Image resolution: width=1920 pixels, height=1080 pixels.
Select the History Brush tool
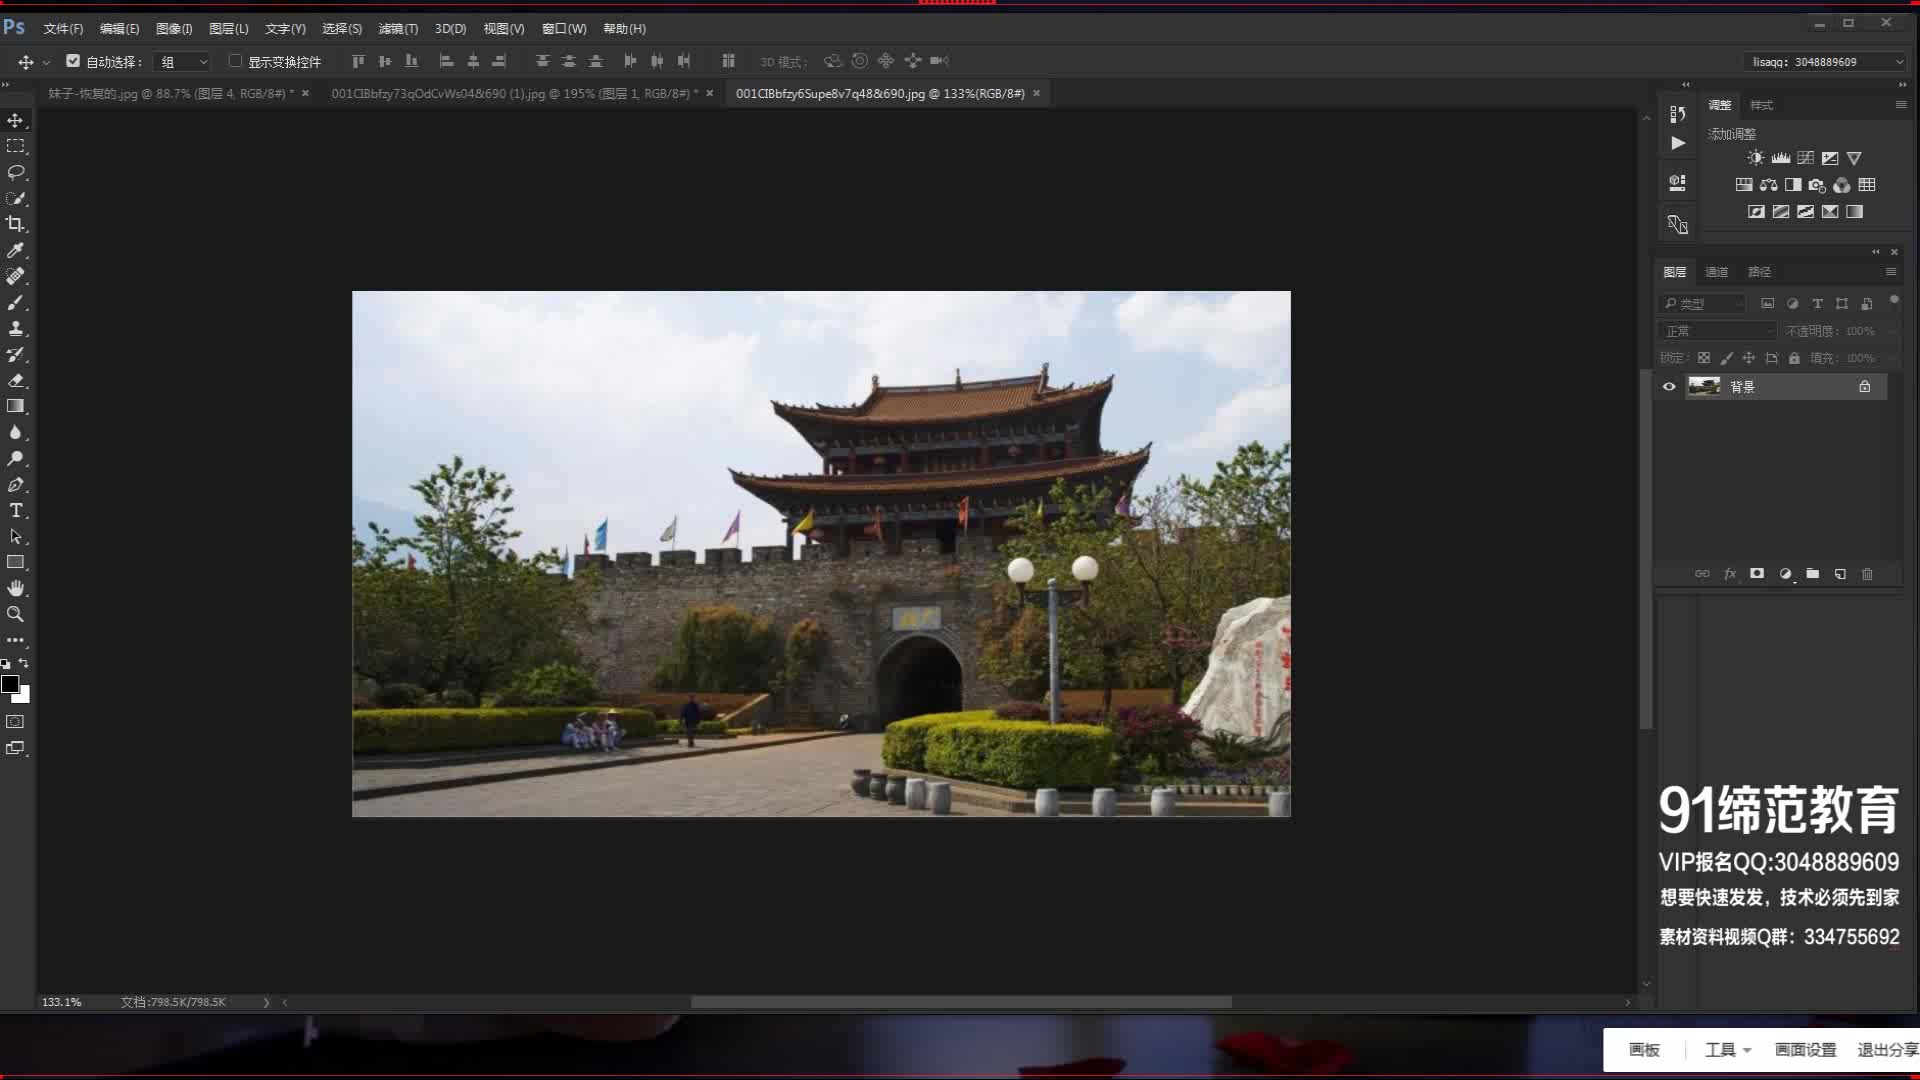pos(15,354)
